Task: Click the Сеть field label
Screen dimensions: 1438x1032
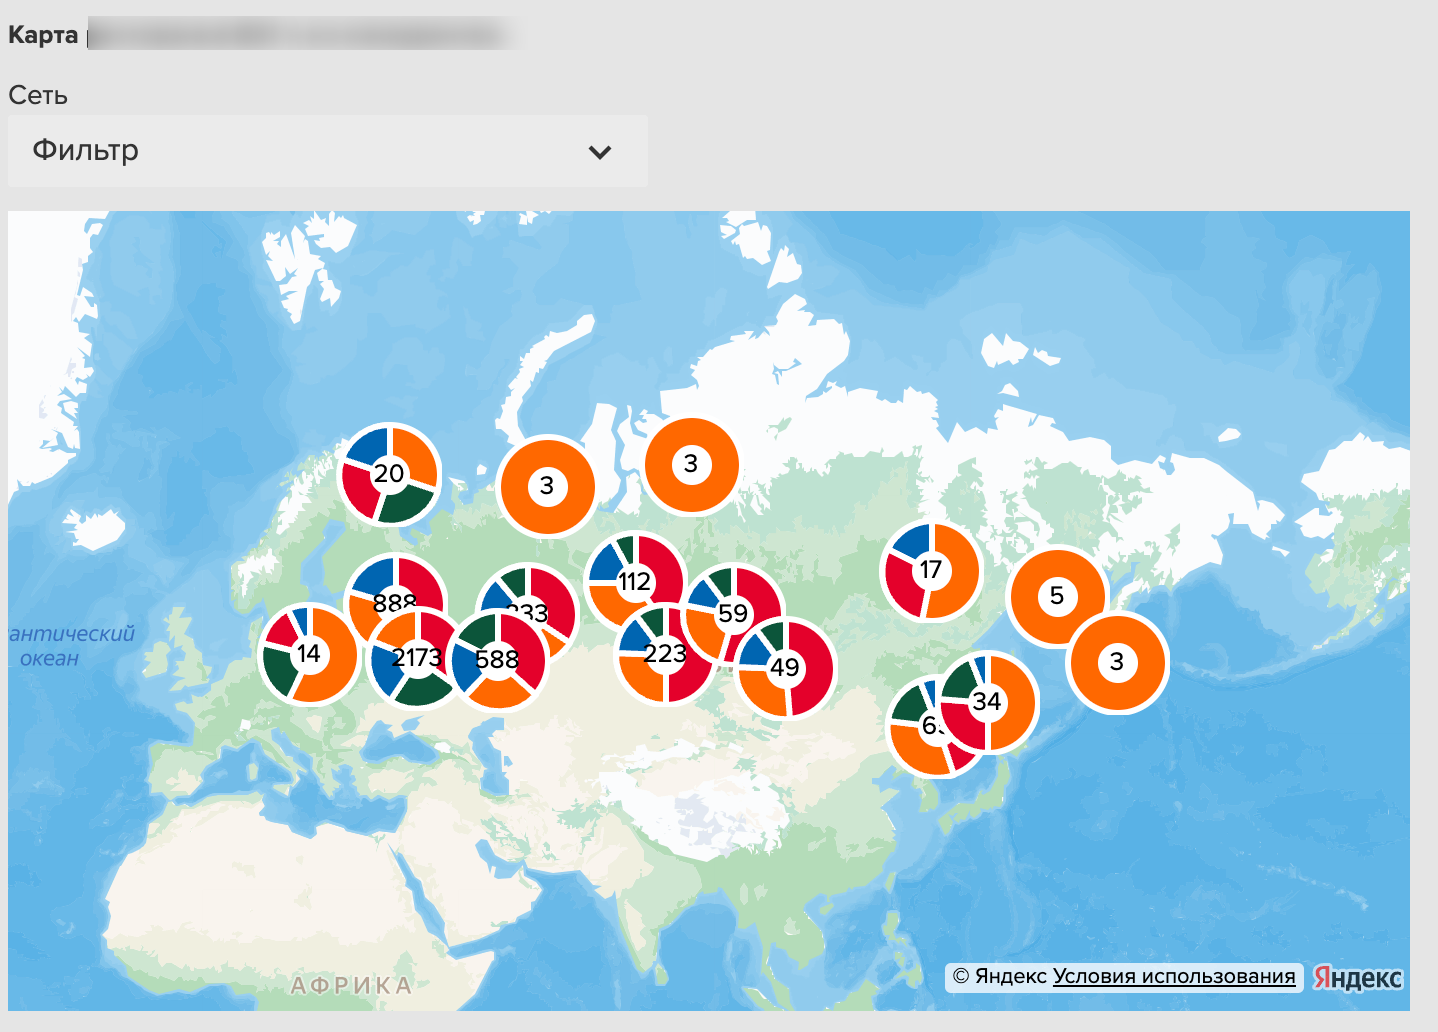Action: [x=38, y=95]
